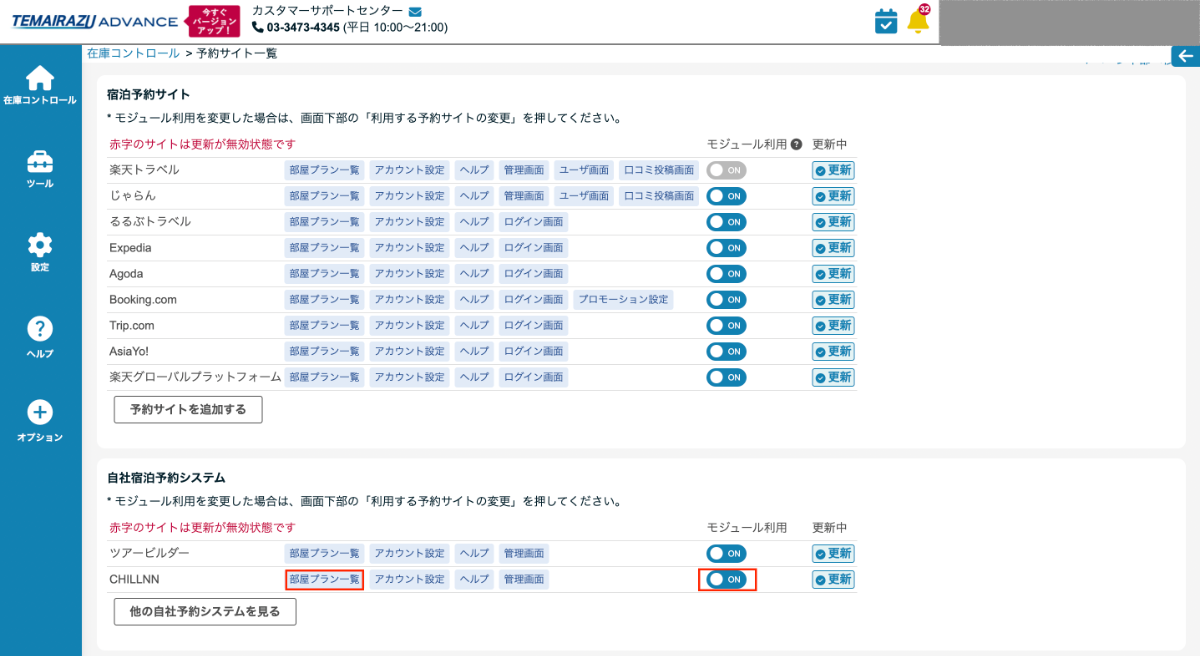Click 他の自社予約システムを見る button
This screenshot has height=656, width=1200.
pos(204,611)
